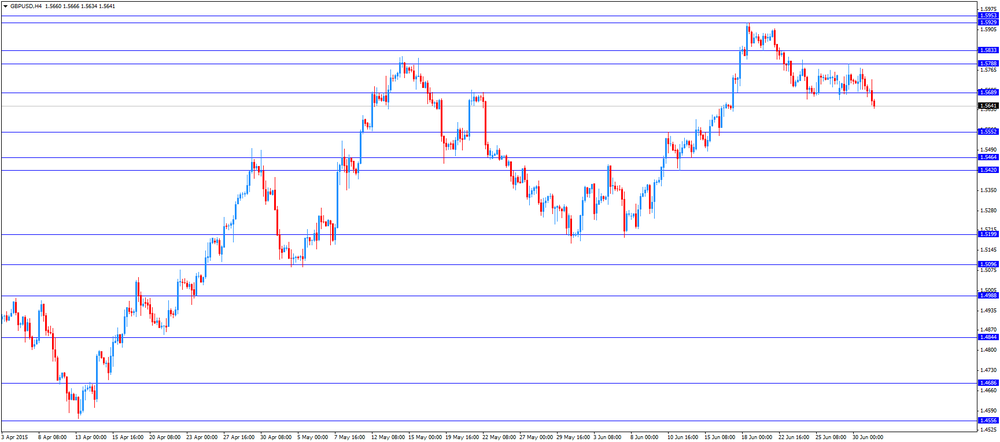This screenshot has height=442, width=1000.
Task: Click the 12 May 08:00 time label
Action: [x=388, y=438]
